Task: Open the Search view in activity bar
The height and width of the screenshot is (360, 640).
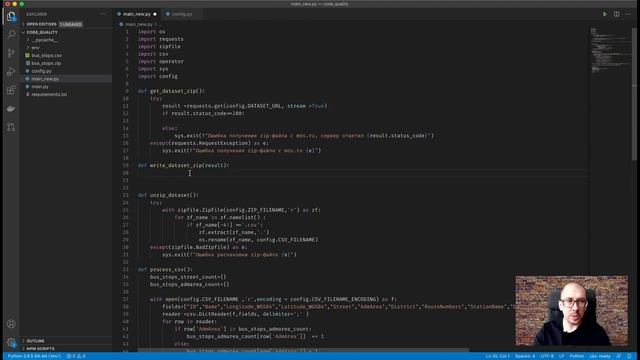Action: pyautogui.click(x=11, y=34)
